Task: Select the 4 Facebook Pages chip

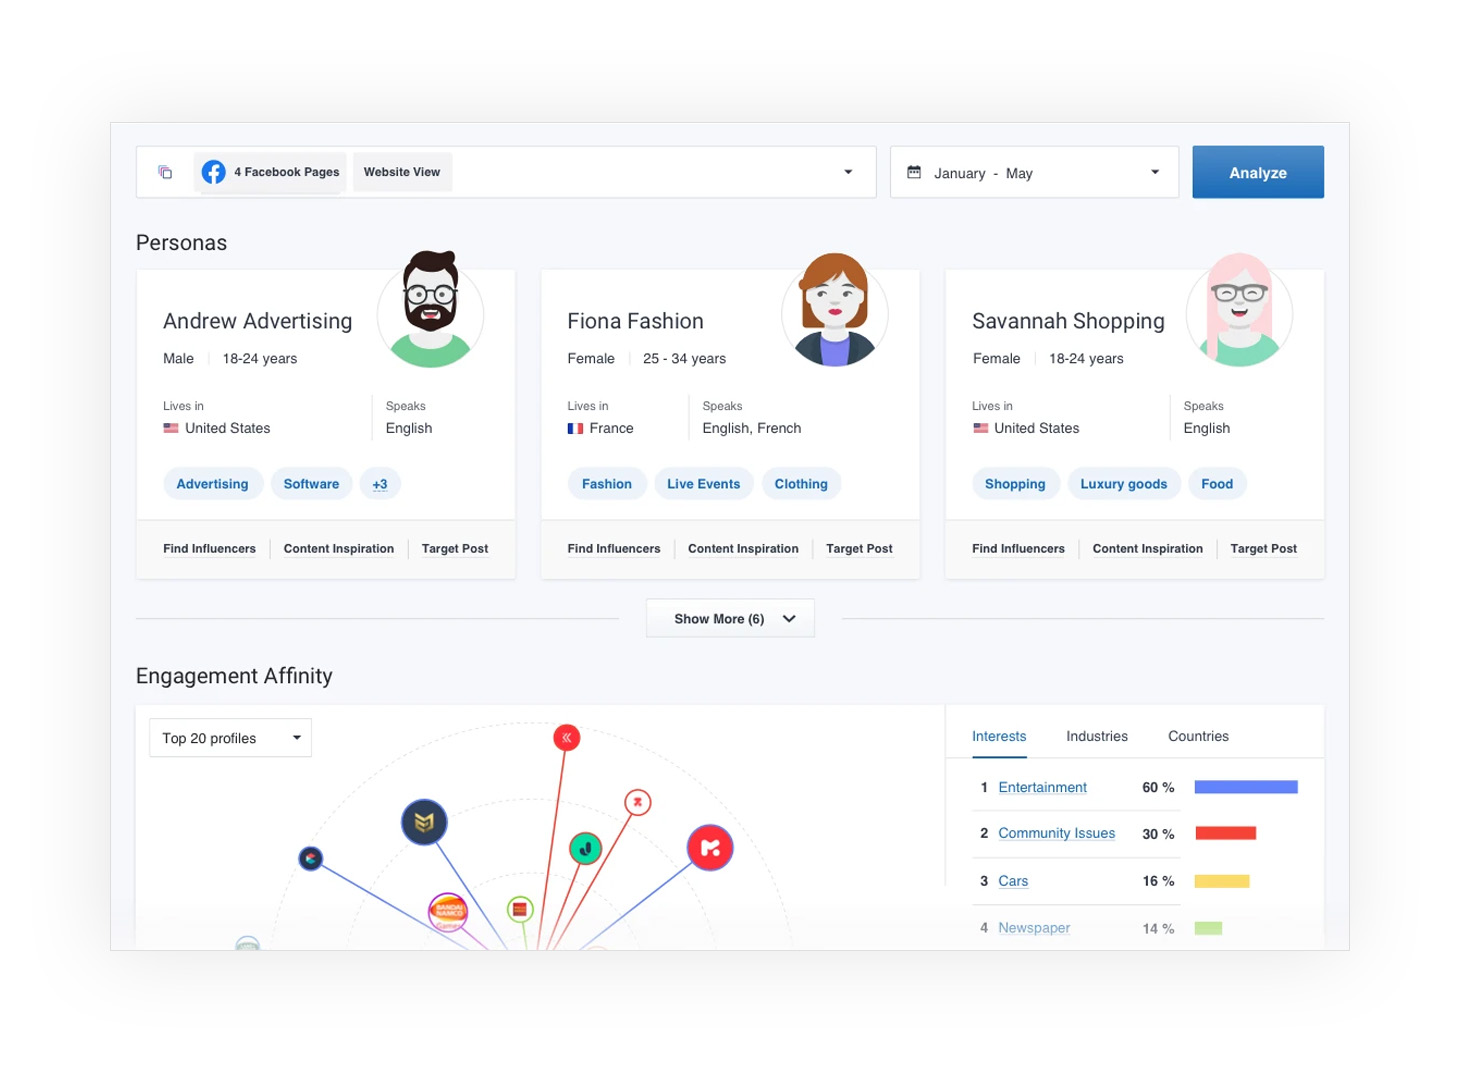Action: (x=270, y=172)
